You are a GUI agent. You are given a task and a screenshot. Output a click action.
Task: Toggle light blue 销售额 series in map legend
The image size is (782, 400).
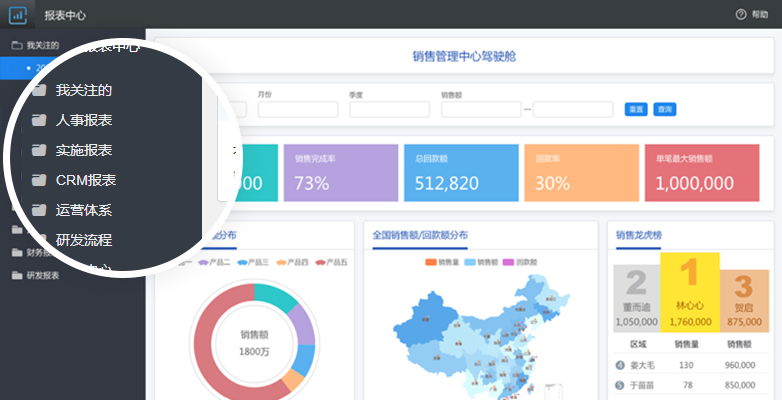point(481,262)
